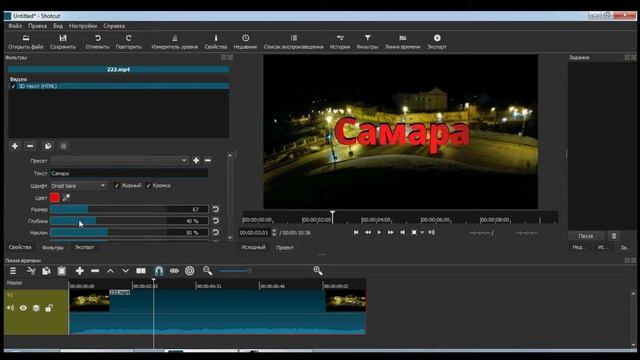This screenshot has width=640, height=360.
Task: Click the Depth slider showing 40 %
Action: (129, 221)
